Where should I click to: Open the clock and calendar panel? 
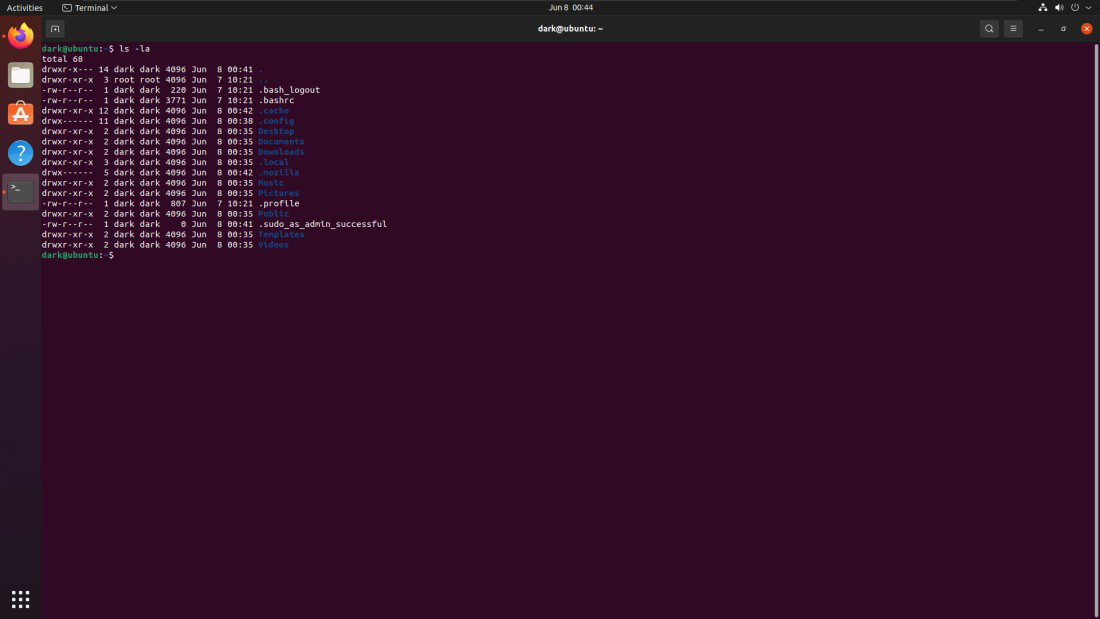570,8
